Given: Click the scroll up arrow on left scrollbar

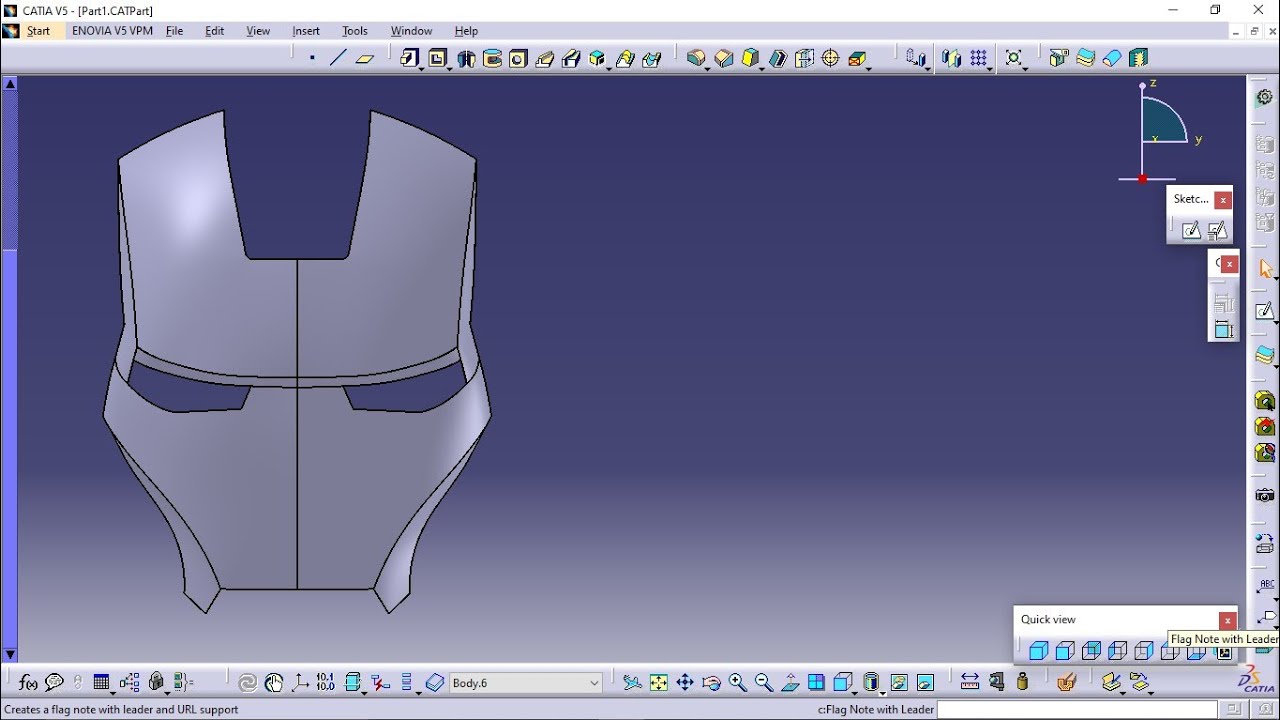Looking at the screenshot, I should (x=10, y=84).
